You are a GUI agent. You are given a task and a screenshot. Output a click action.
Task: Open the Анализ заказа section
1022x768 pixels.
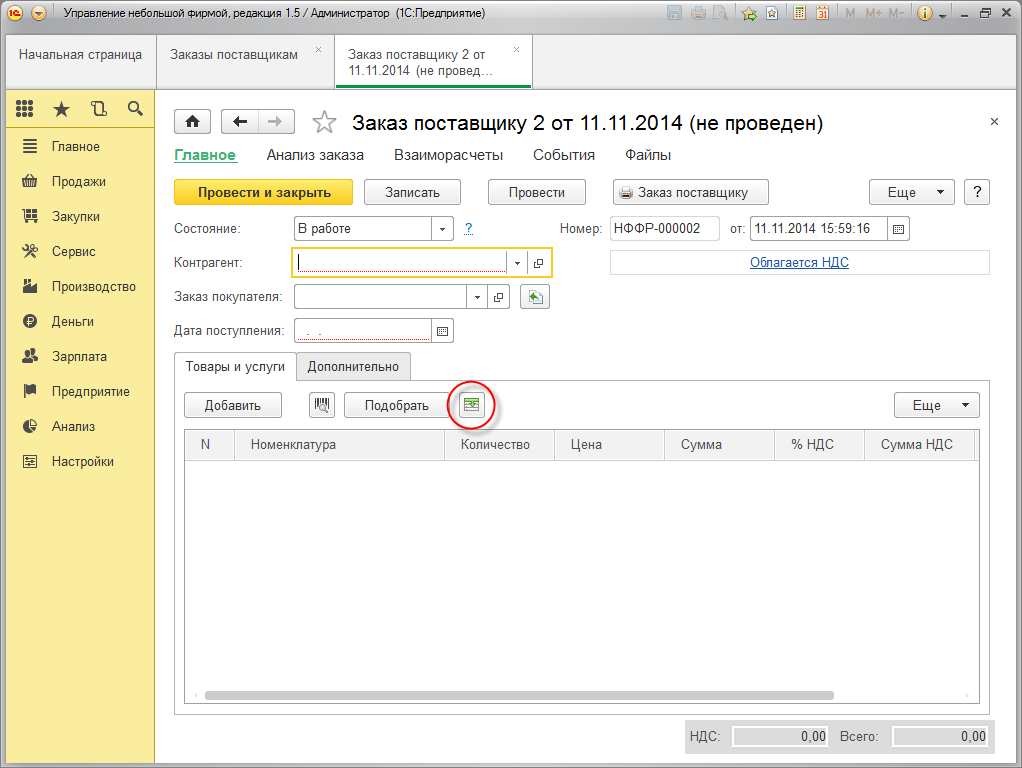315,155
